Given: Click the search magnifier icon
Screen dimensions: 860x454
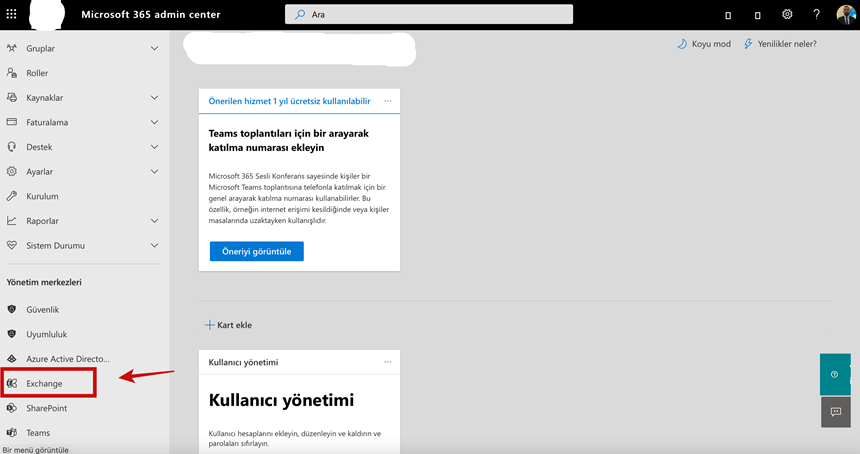Looking at the screenshot, I should pos(300,15).
